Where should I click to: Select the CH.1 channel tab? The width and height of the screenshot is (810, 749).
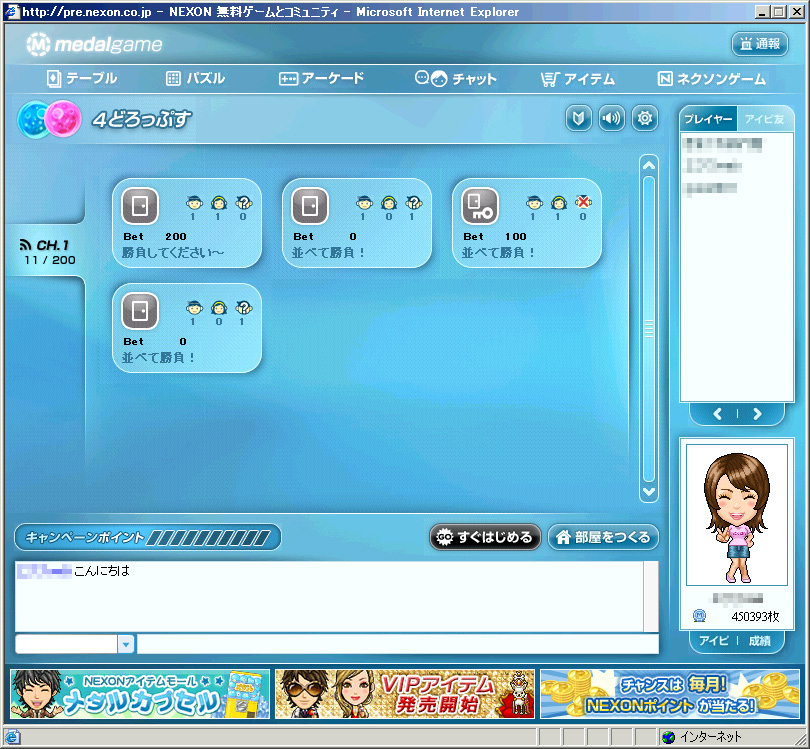tap(46, 252)
